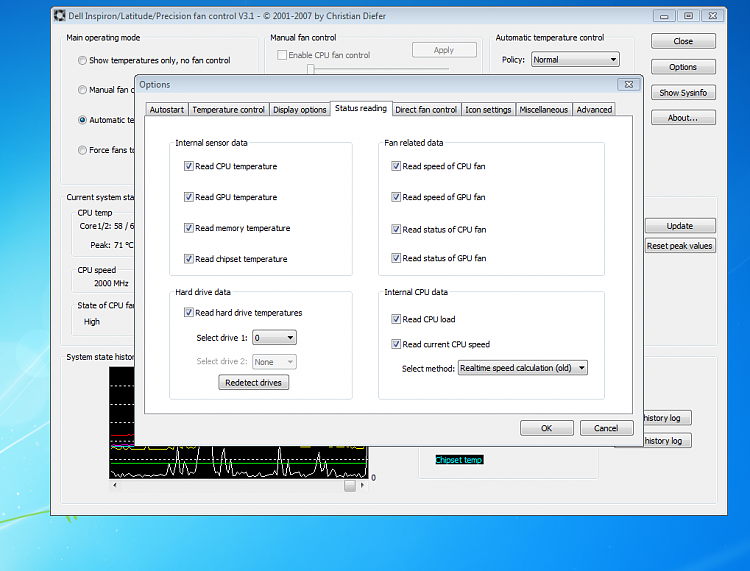Click the Chipset temp legend label
Screen dimensions: 750x571
pos(459,460)
